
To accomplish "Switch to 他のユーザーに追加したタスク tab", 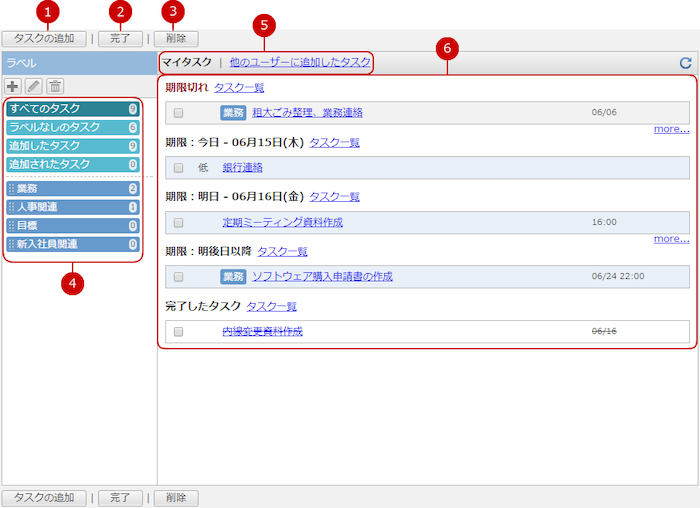I will (299, 62).
